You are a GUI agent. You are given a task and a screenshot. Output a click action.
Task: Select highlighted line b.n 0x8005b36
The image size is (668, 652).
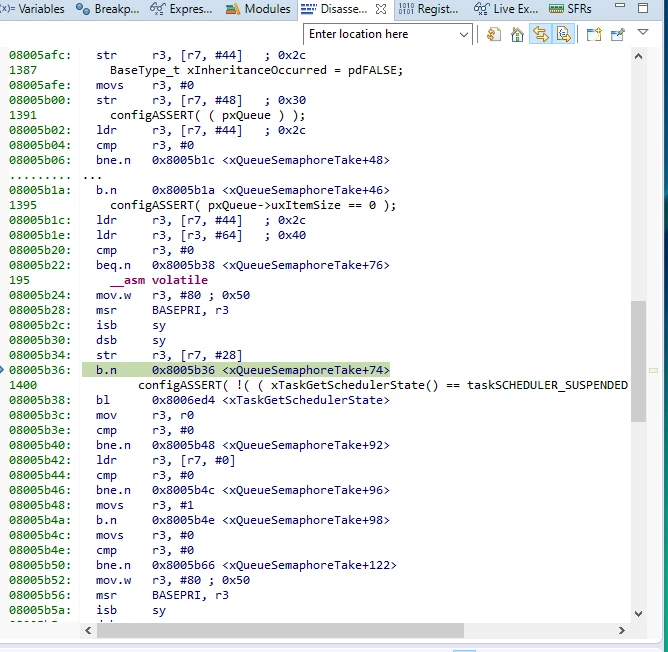click(236, 370)
